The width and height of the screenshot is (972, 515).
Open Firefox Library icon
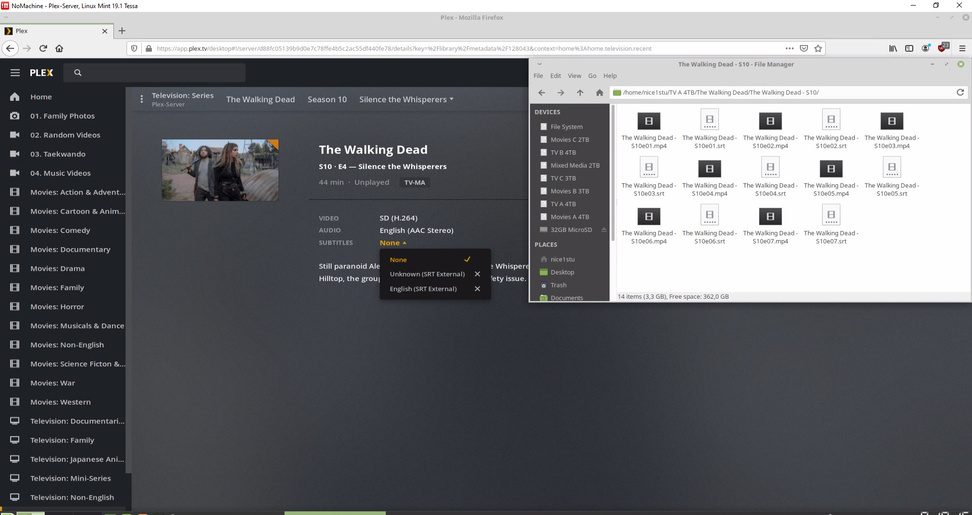click(x=893, y=48)
